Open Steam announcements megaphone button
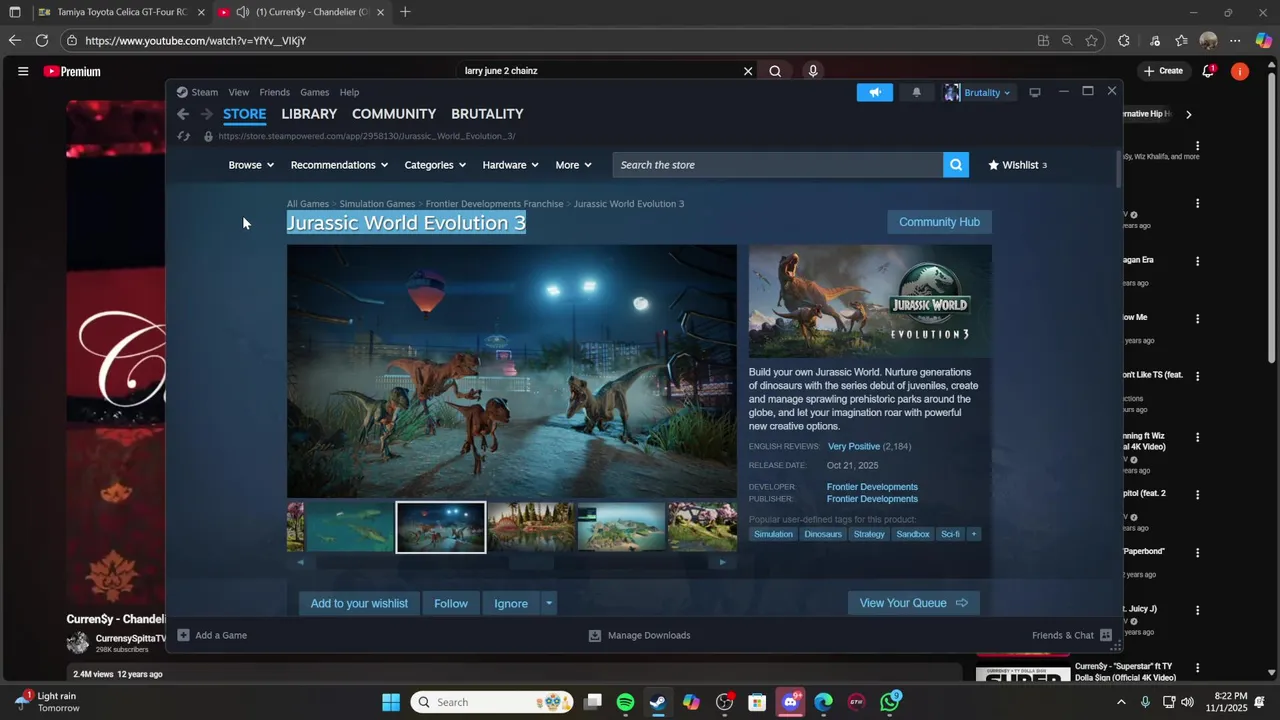Viewport: 1280px width, 720px height. coord(875,92)
